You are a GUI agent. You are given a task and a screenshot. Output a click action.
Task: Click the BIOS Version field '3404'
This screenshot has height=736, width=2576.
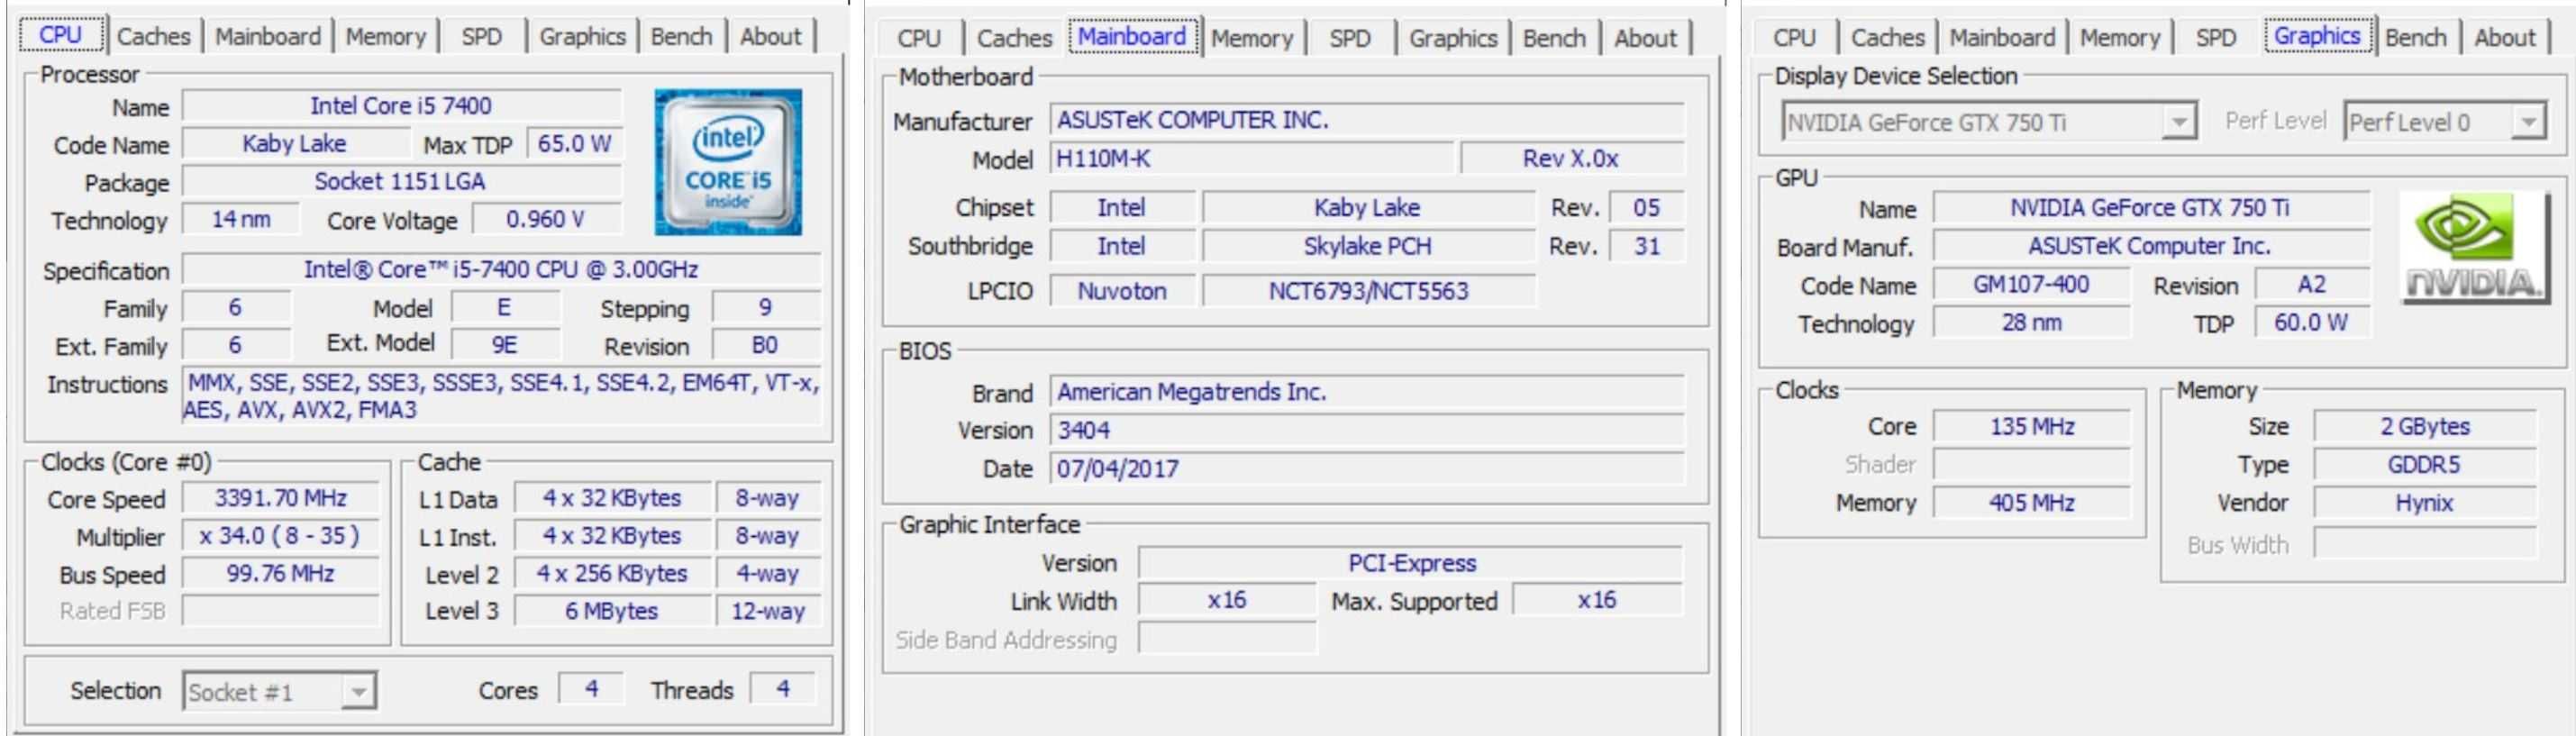tap(1367, 430)
